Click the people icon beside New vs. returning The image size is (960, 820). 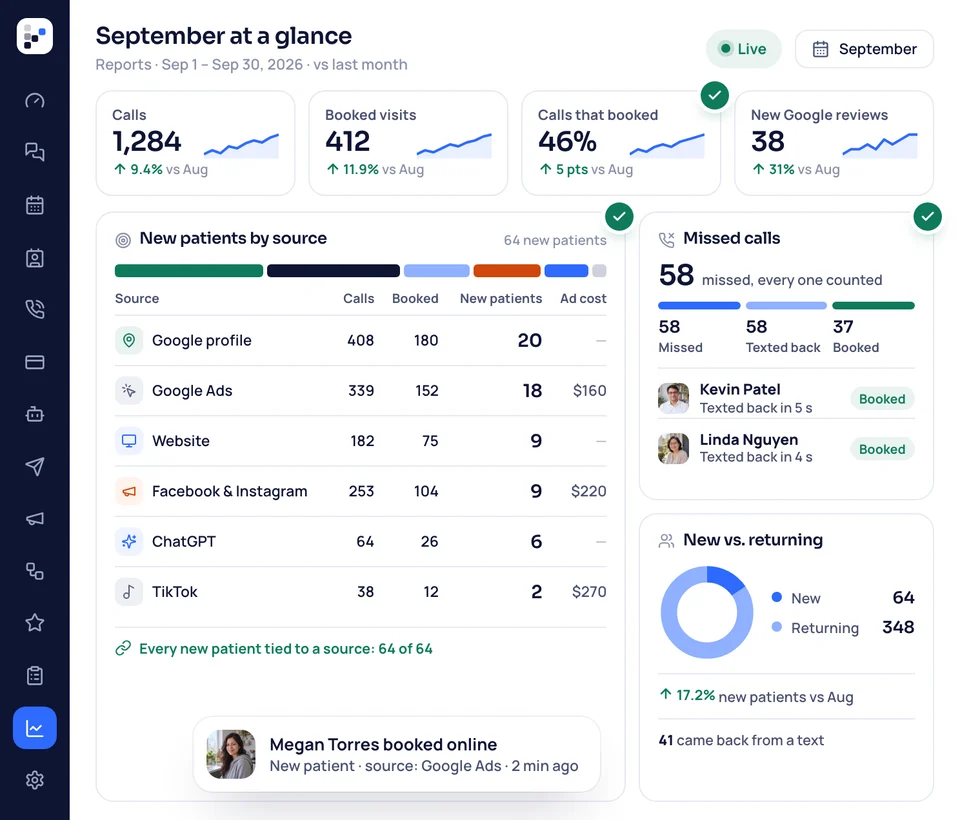pos(667,541)
